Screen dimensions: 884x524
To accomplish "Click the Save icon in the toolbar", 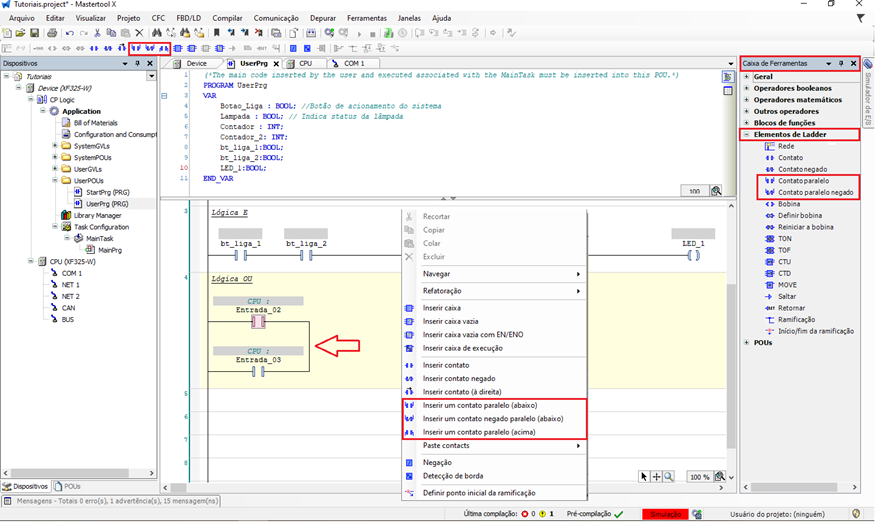I will (34, 33).
